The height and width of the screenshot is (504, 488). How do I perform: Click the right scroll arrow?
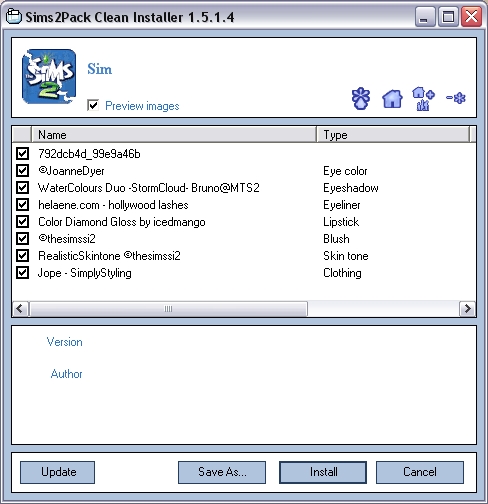[467, 309]
